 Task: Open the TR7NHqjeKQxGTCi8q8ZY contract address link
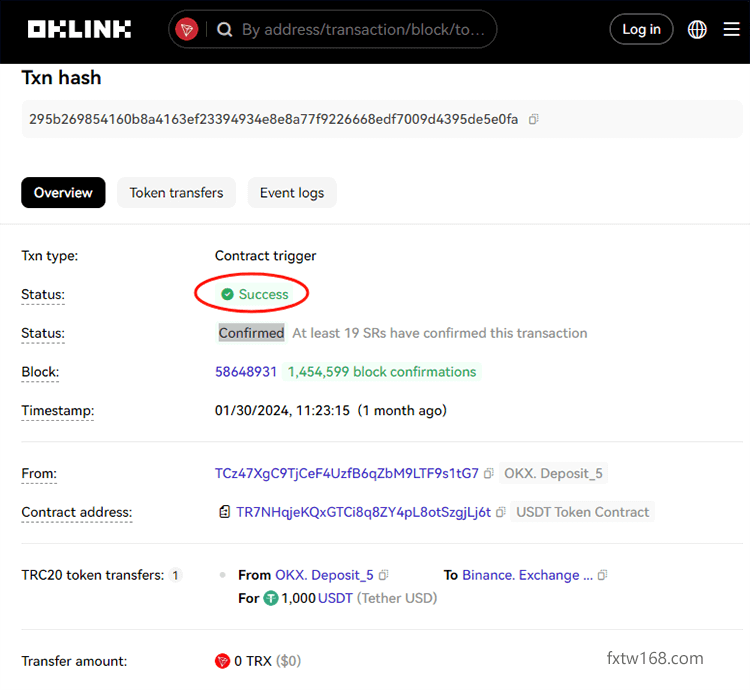tap(363, 512)
